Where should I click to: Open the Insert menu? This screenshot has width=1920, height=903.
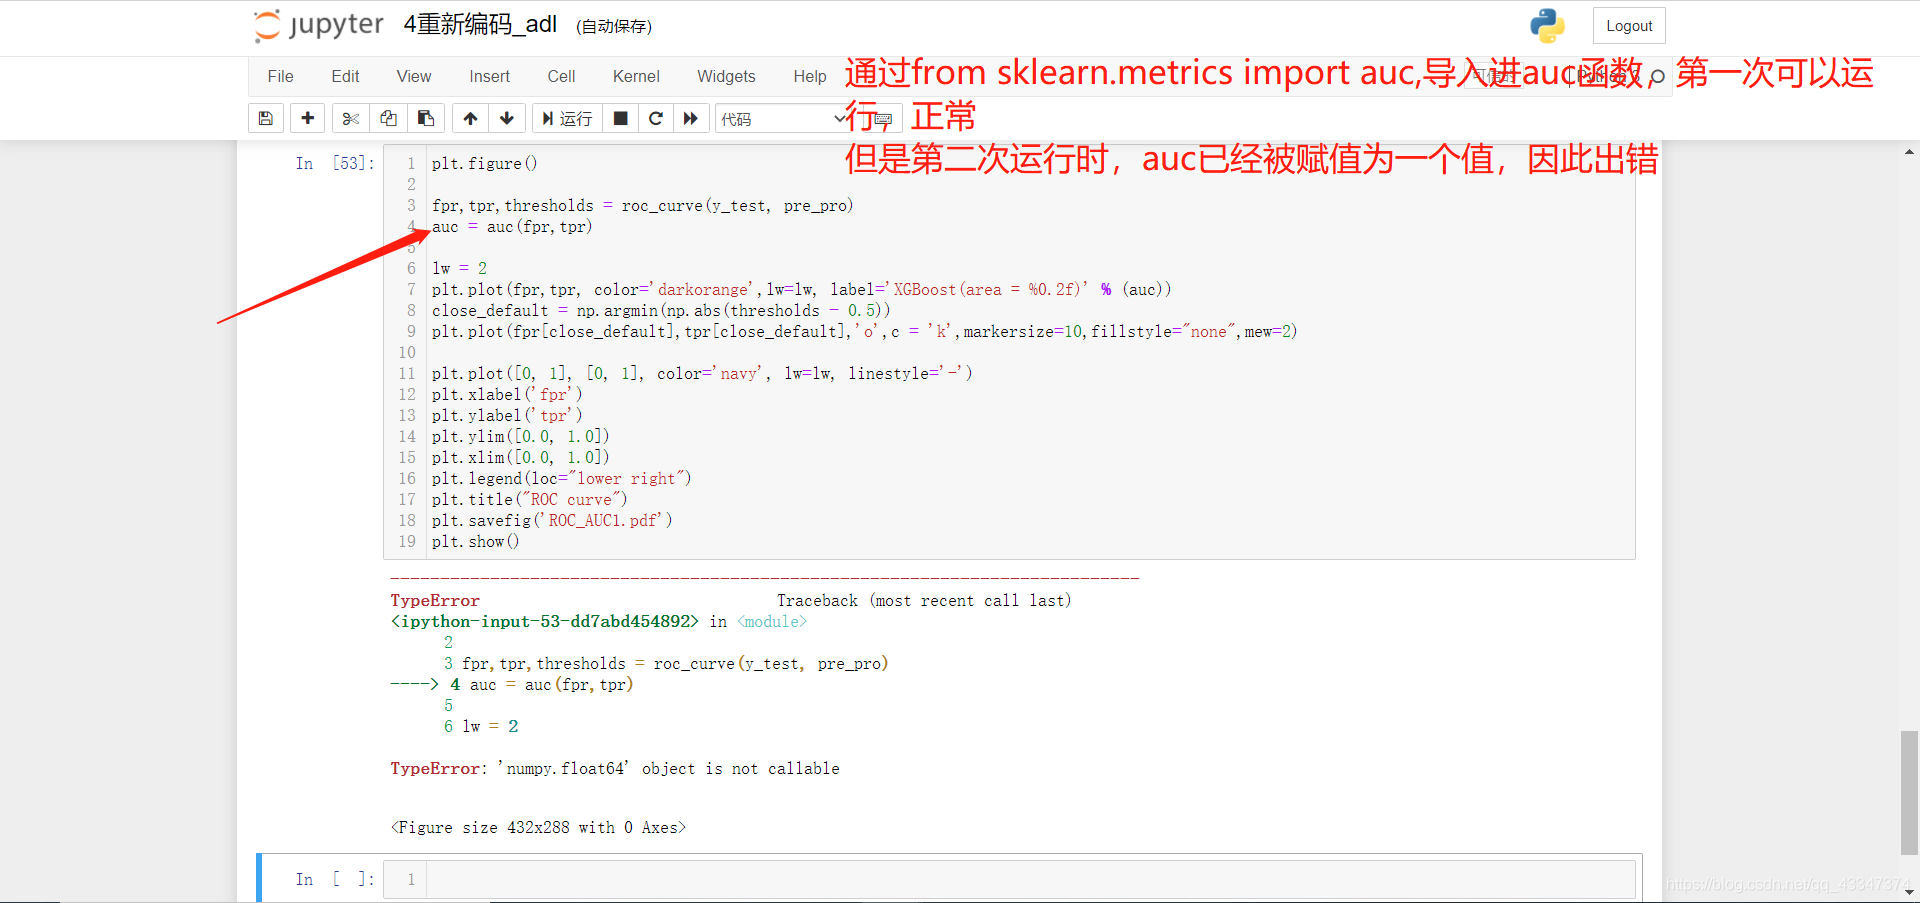(x=489, y=76)
